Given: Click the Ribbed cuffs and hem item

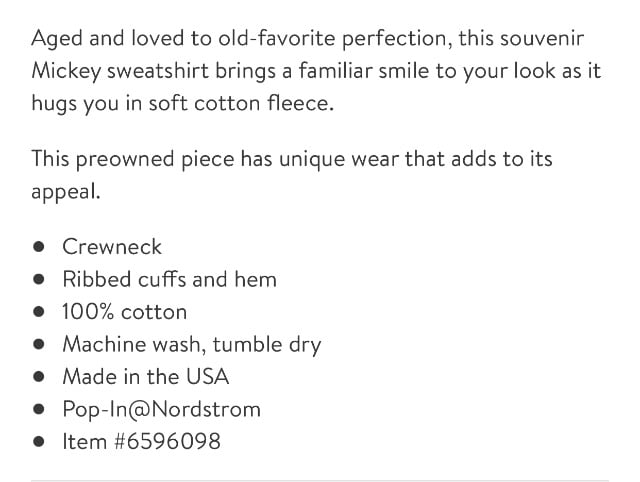Looking at the screenshot, I should (169, 279).
